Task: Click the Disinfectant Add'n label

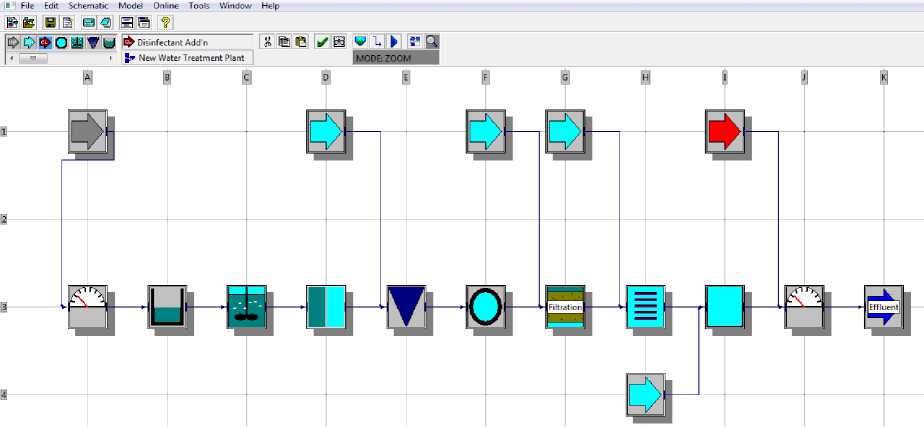Action: [x=173, y=42]
